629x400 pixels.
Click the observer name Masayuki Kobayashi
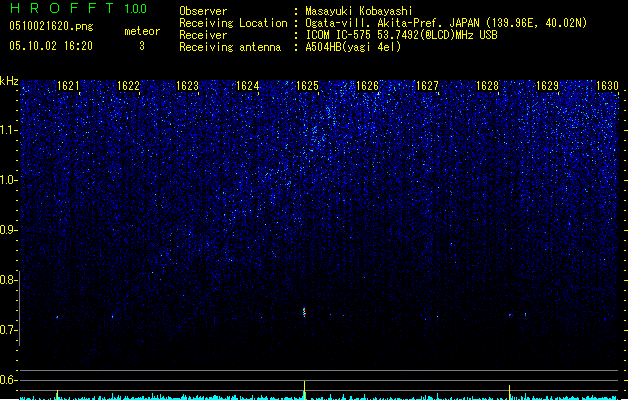pos(359,11)
